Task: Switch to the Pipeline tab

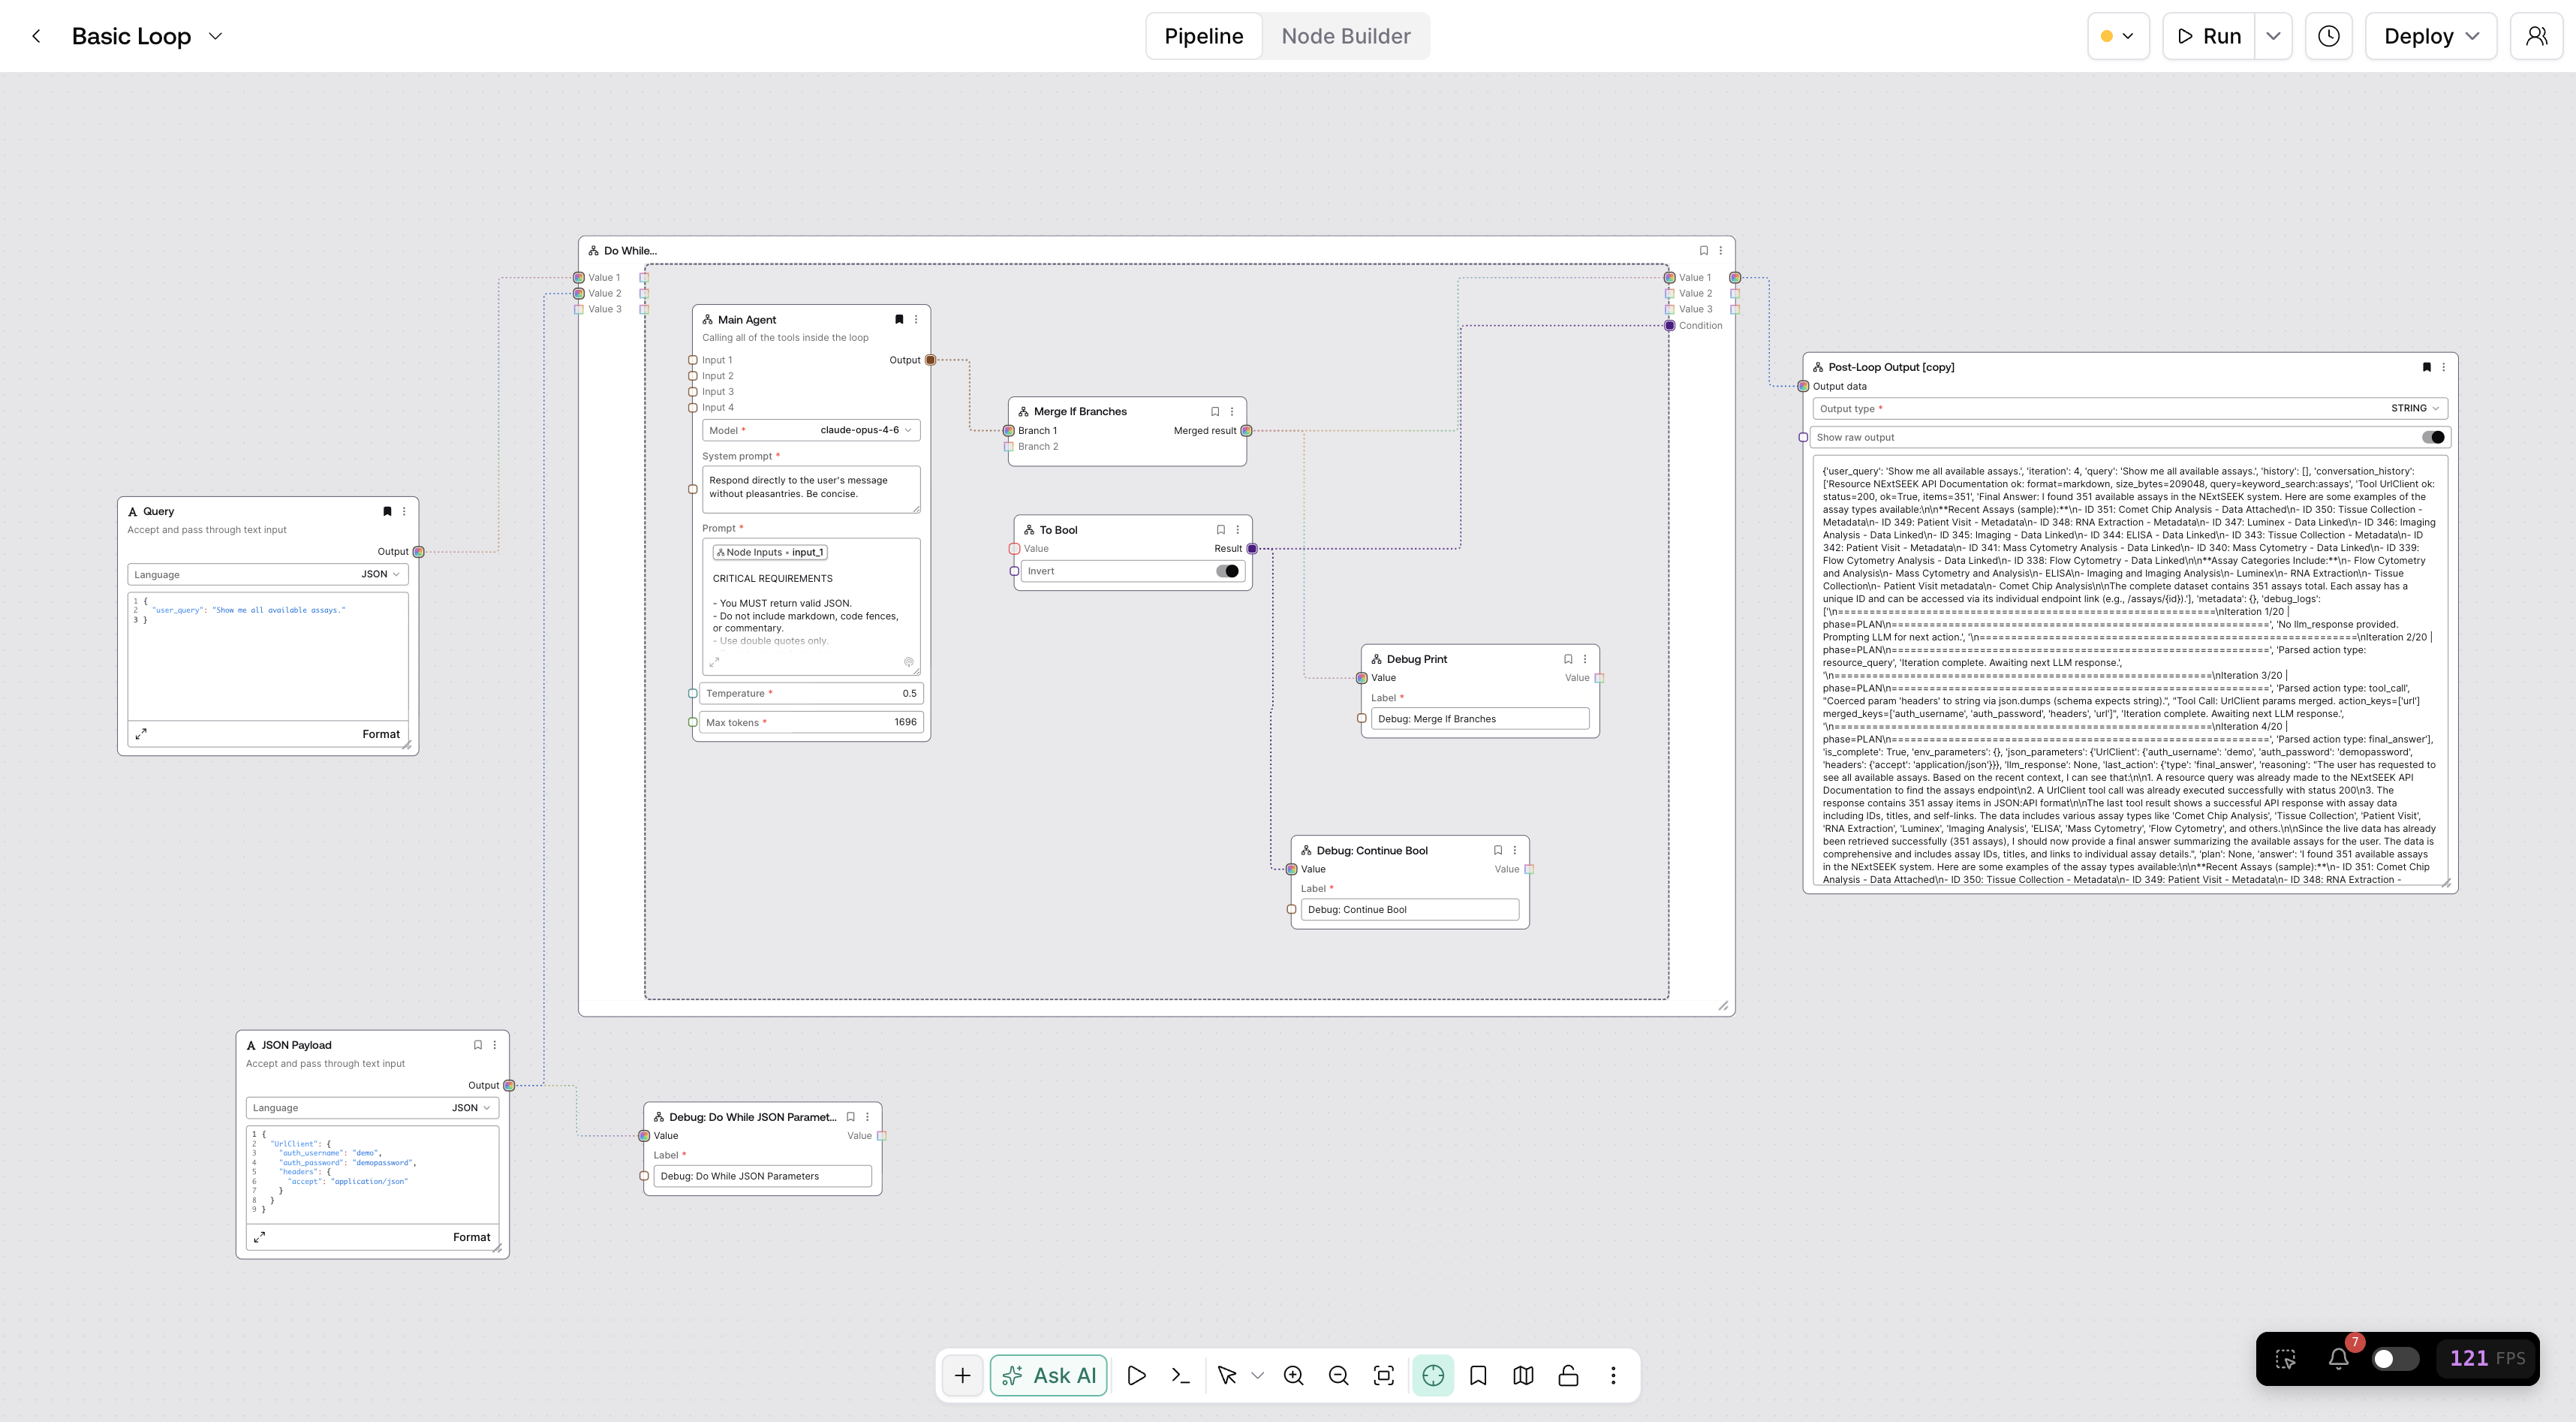Action: tap(1204, 36)
